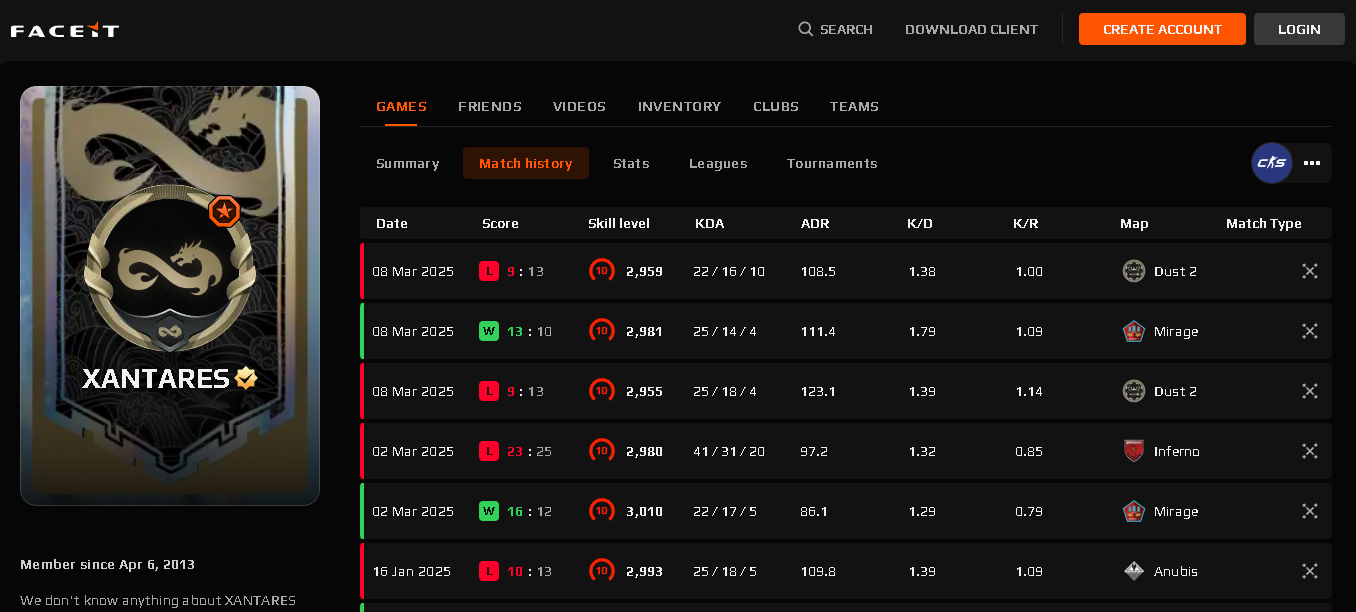Viewport: 1356px width, 612px height.
Task: Click the Dust 2 map icon, 2,959 row
Action: coord(1133,271)
